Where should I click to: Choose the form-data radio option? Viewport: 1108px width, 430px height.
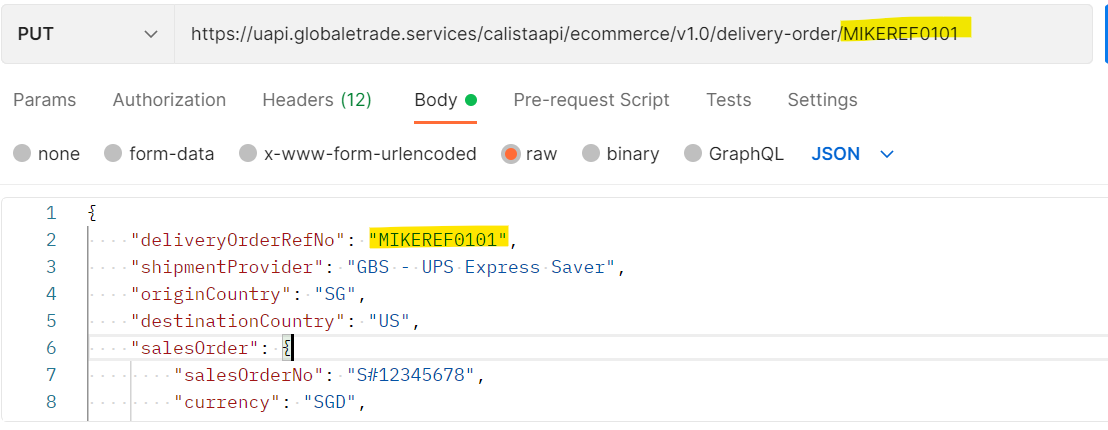click(113, 154)
